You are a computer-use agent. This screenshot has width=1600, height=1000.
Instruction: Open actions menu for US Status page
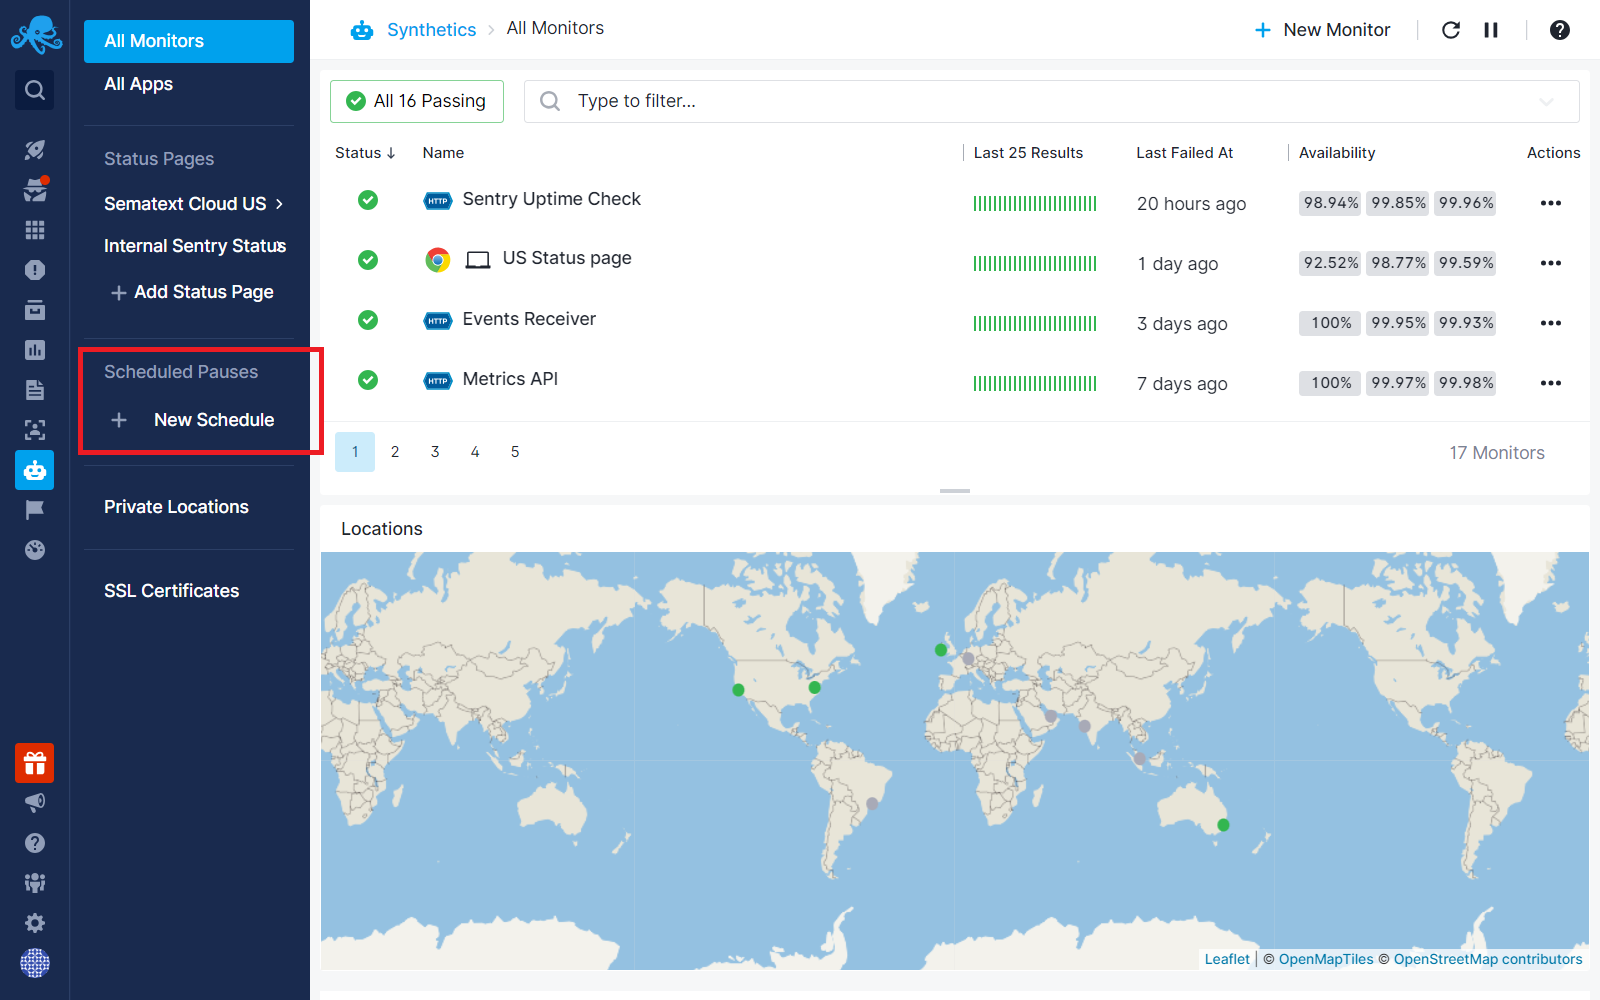(x=1551, y=263)
